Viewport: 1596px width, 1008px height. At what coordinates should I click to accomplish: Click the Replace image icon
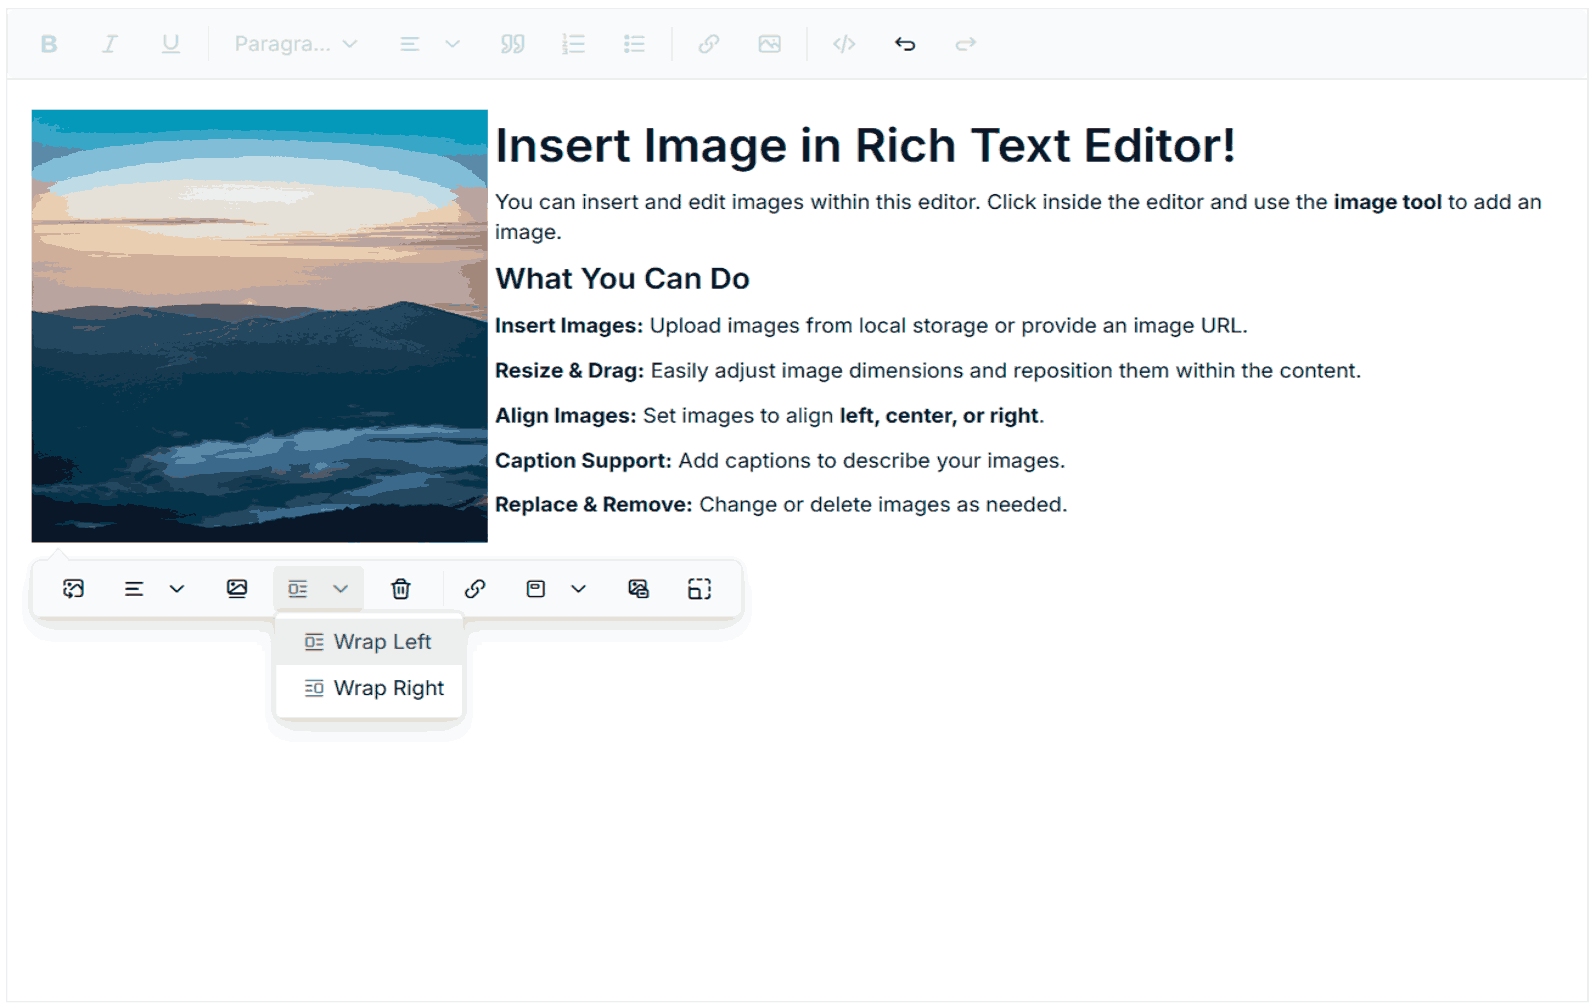tap(74, 589)
